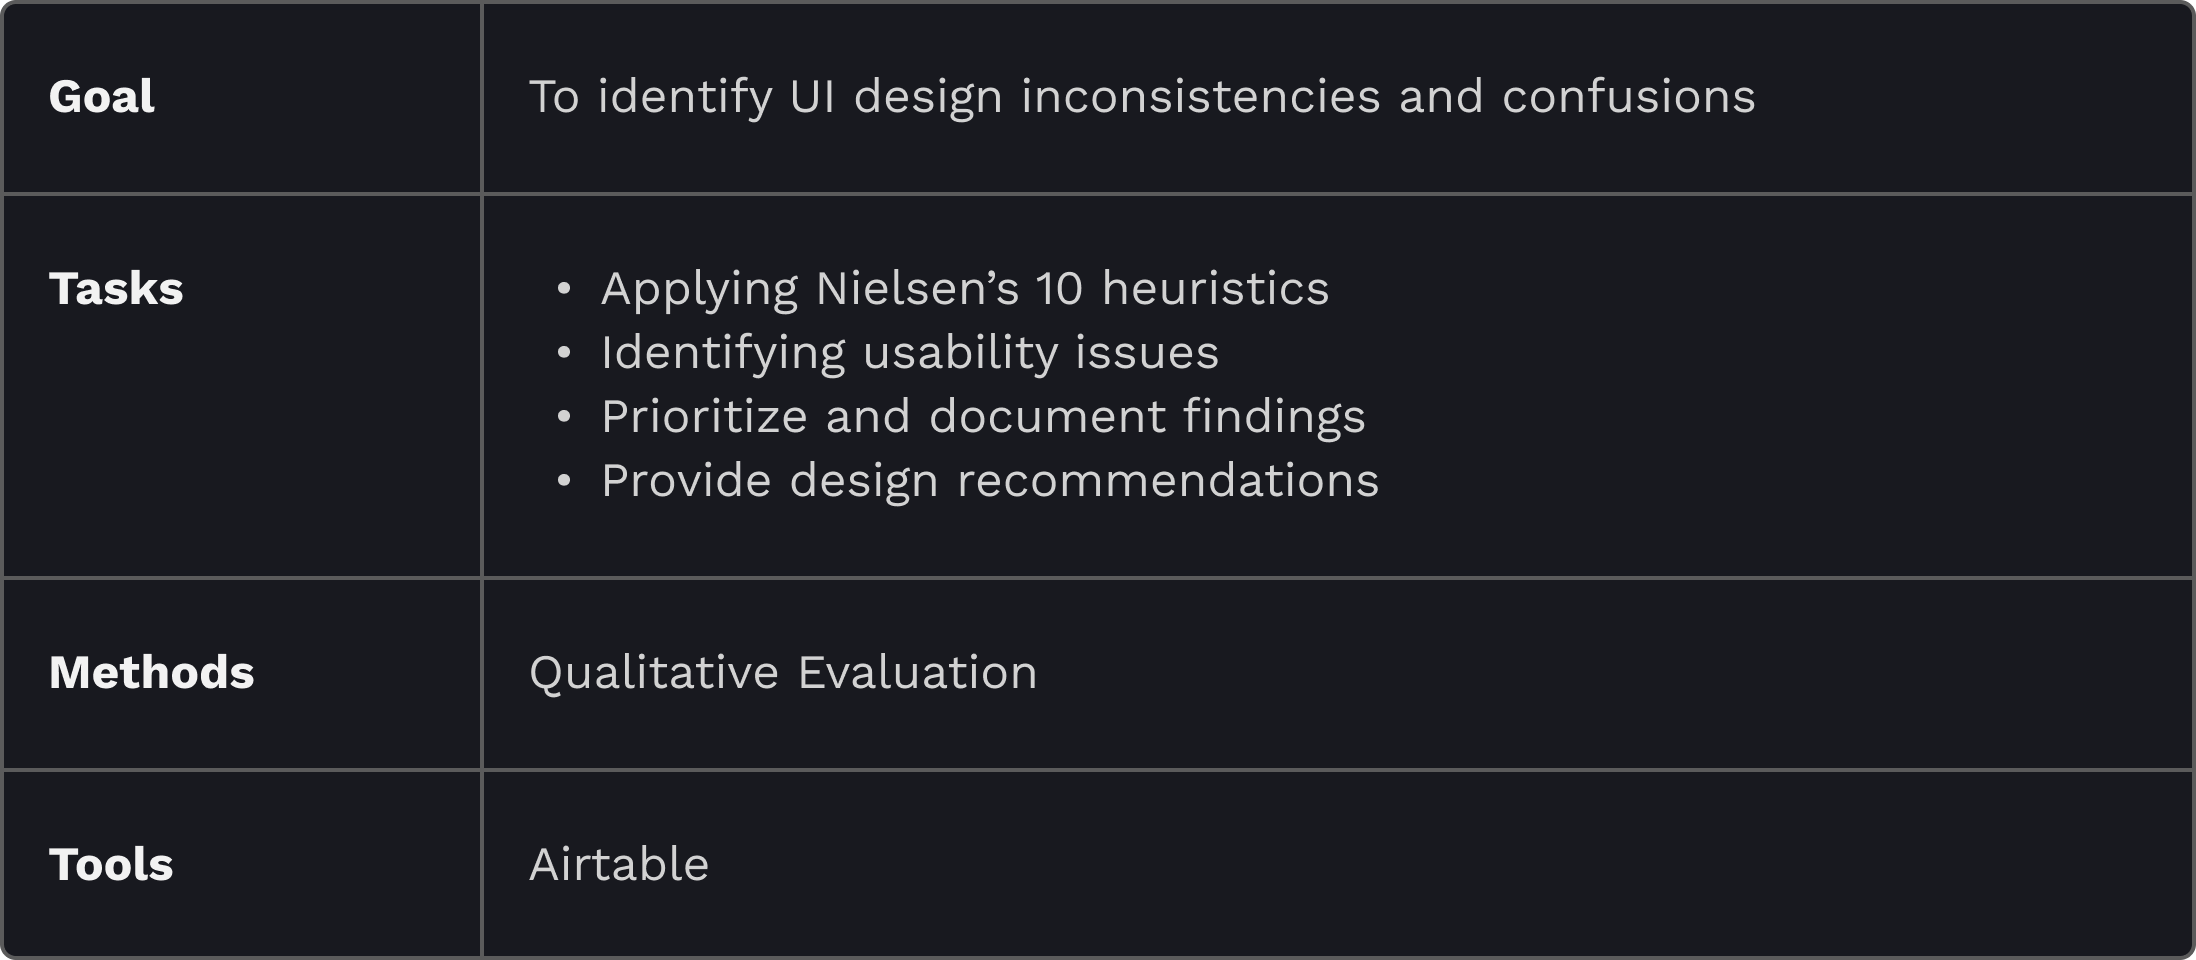This screenshot has height=960, width=2196.
Task: Select the word 'heuristics' in first bullet
Action: (1215, 289)
